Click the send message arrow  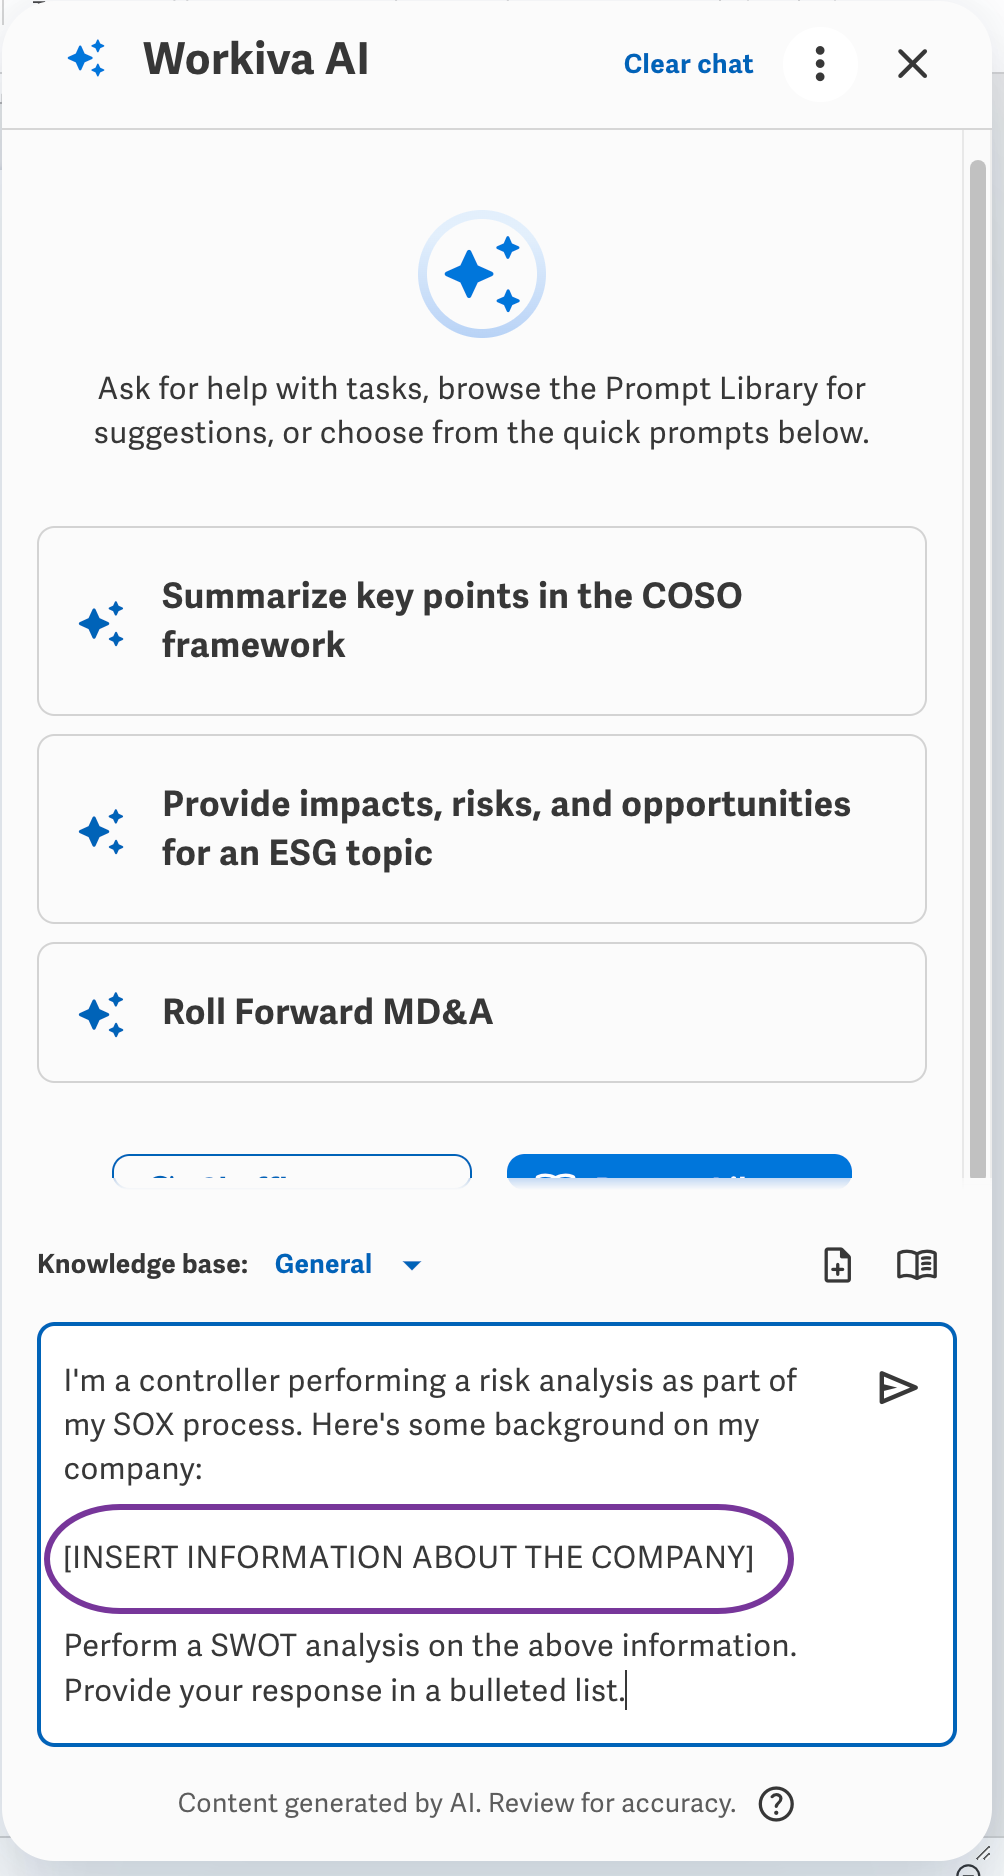pyautogui.click(x=899, y=1386)
